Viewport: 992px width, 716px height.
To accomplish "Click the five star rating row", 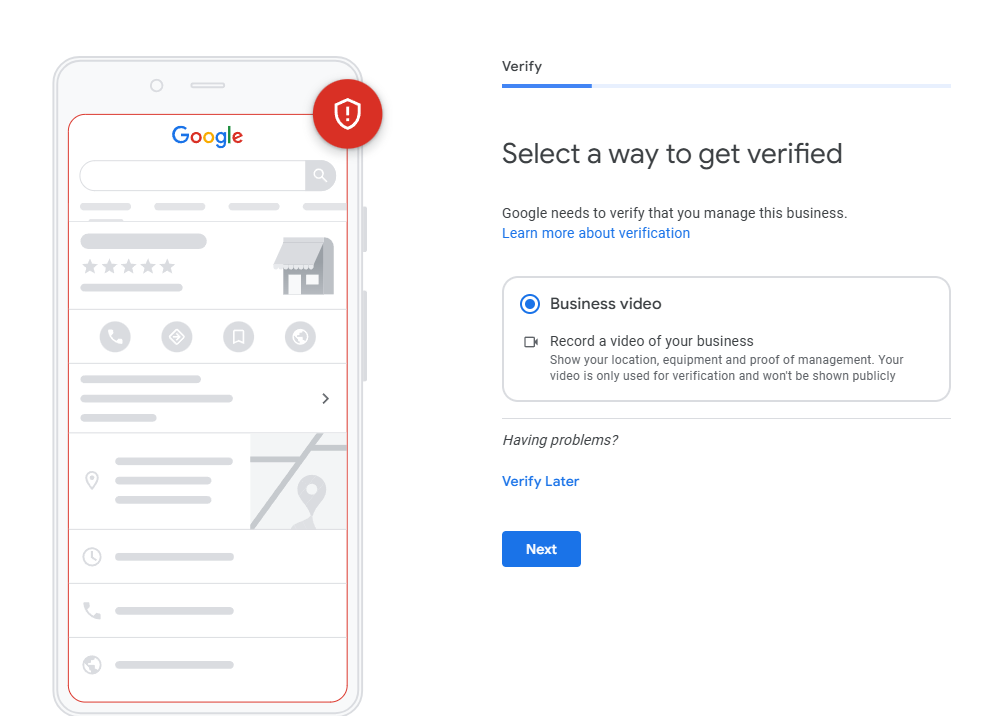I will pyautogui.click(x=128, y=266).
